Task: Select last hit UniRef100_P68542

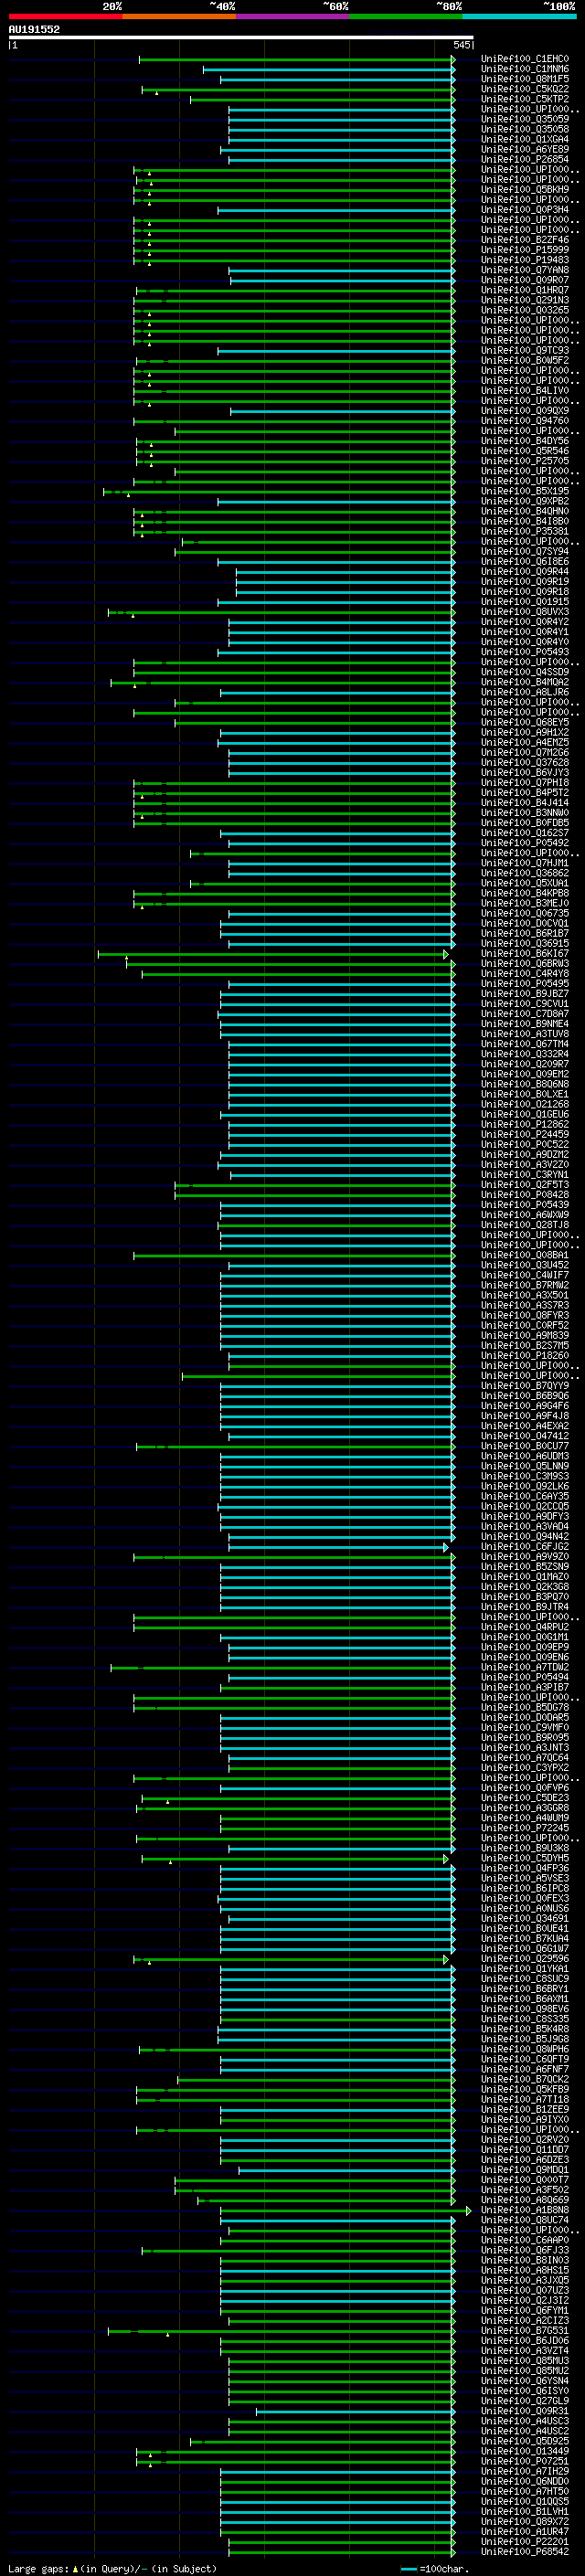Action: coord(524,2551)
